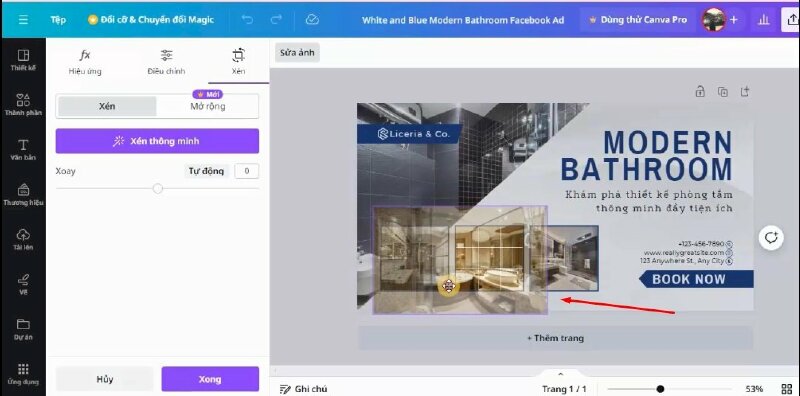This screenshot has width=800, height=396.
Task: Click the add page icon above canvas
Action: (x=745, y=92)
